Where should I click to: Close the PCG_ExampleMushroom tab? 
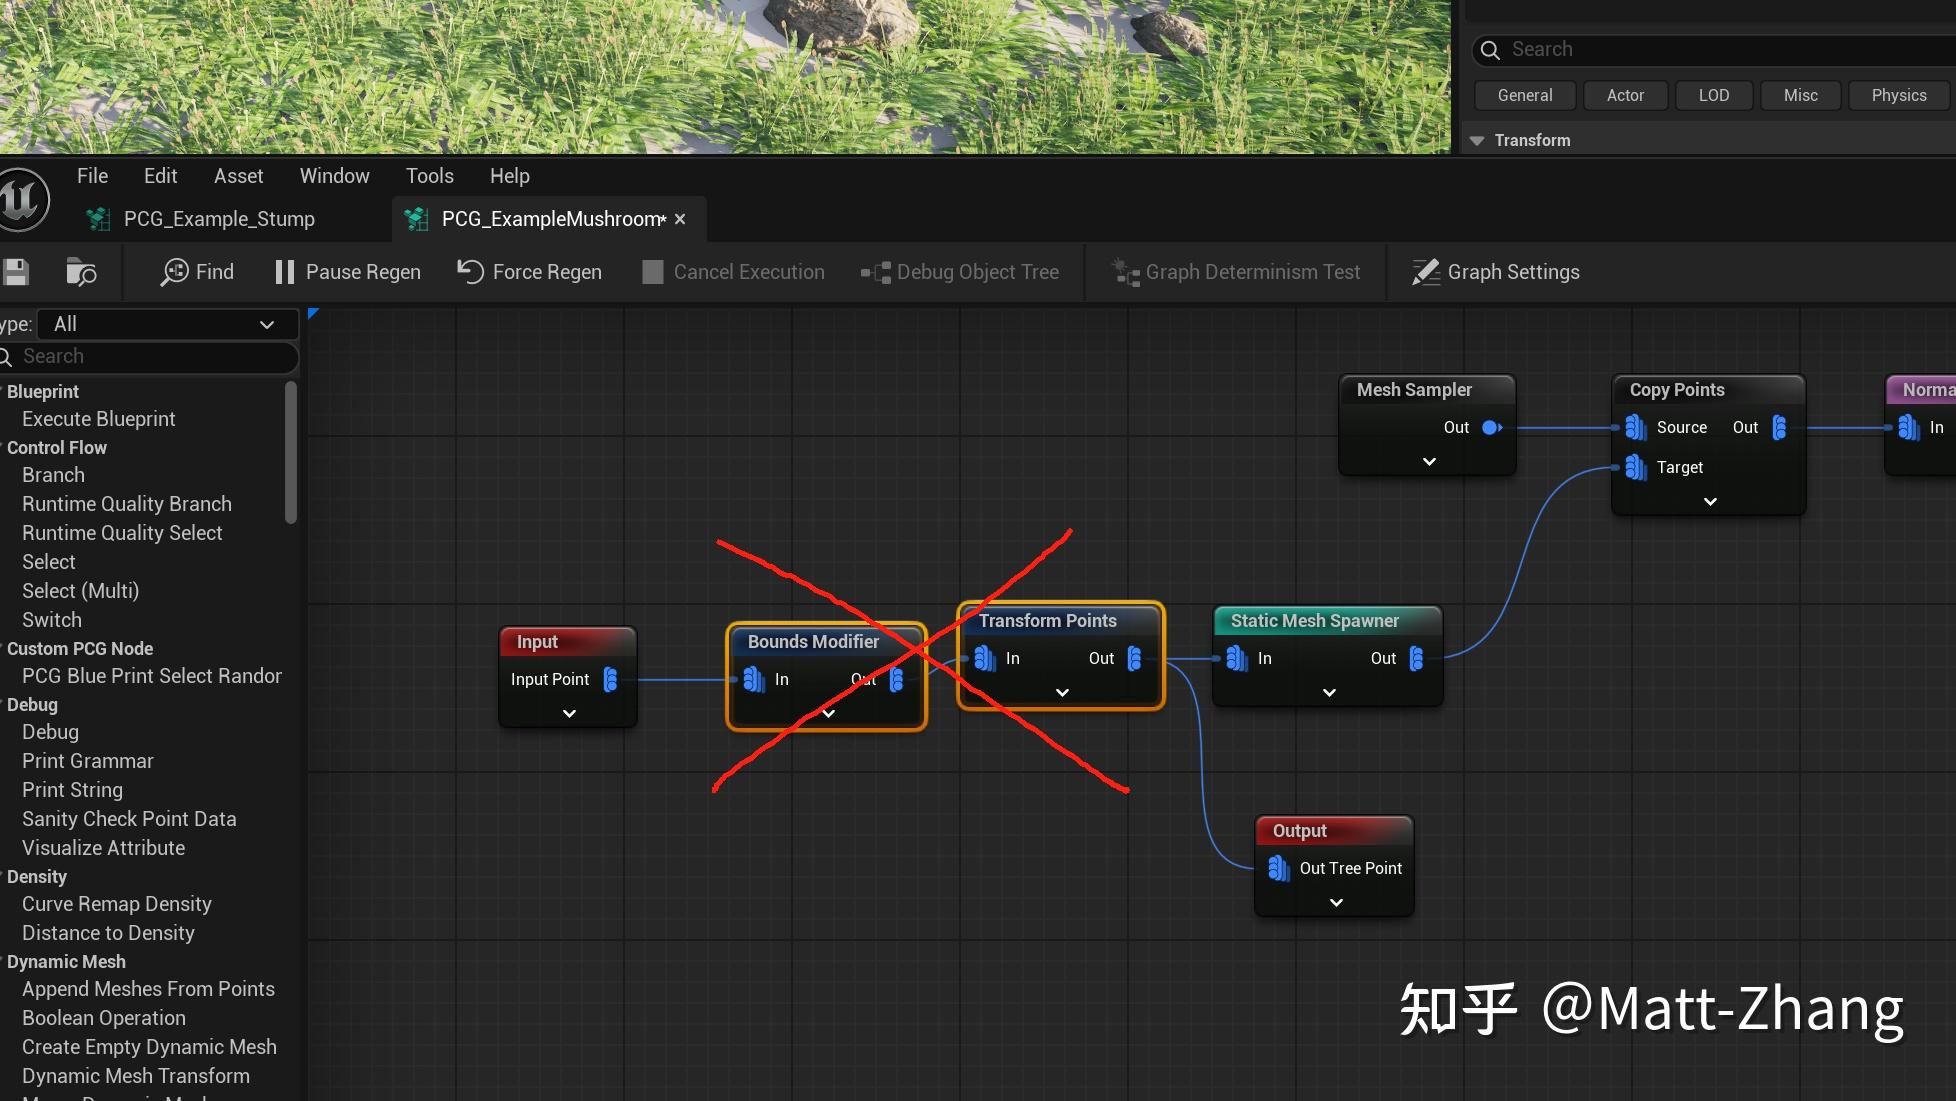(x=680, y=219)
